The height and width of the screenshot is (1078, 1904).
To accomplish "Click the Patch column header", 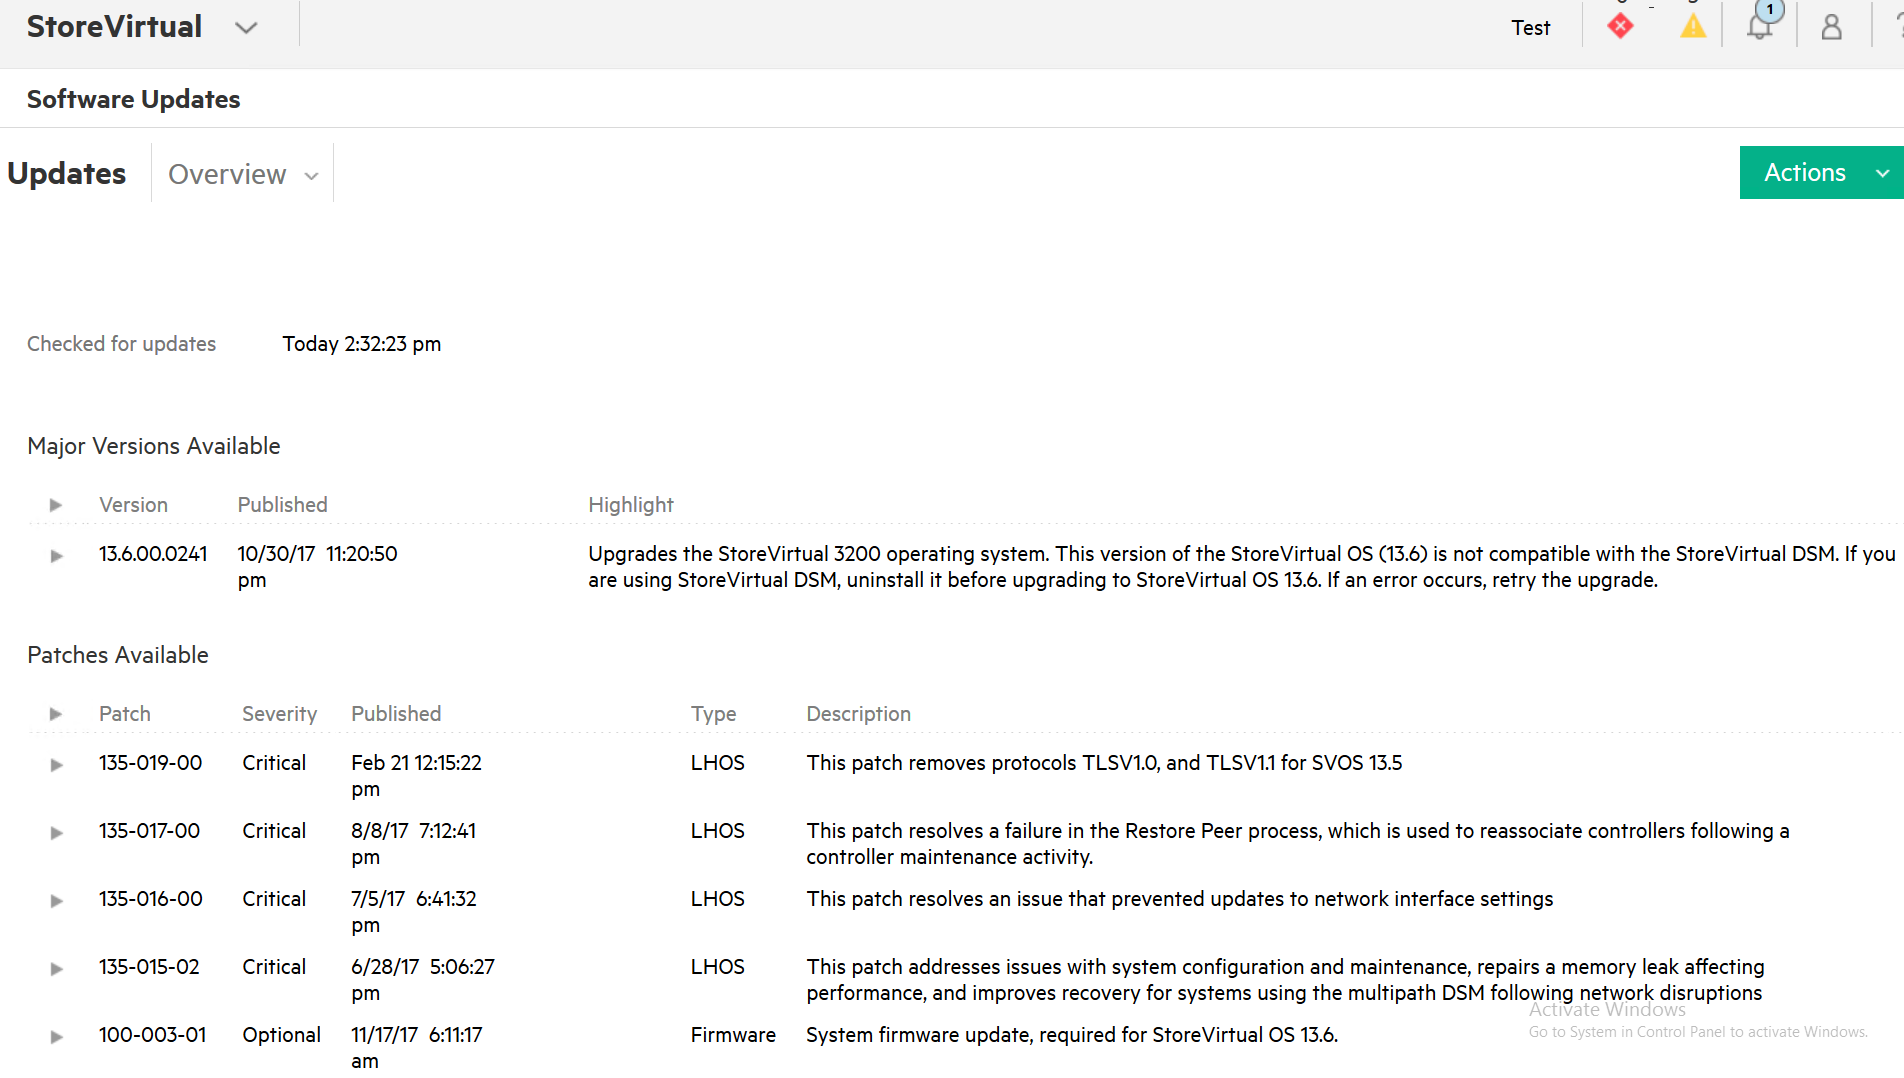I will (125, 714).
